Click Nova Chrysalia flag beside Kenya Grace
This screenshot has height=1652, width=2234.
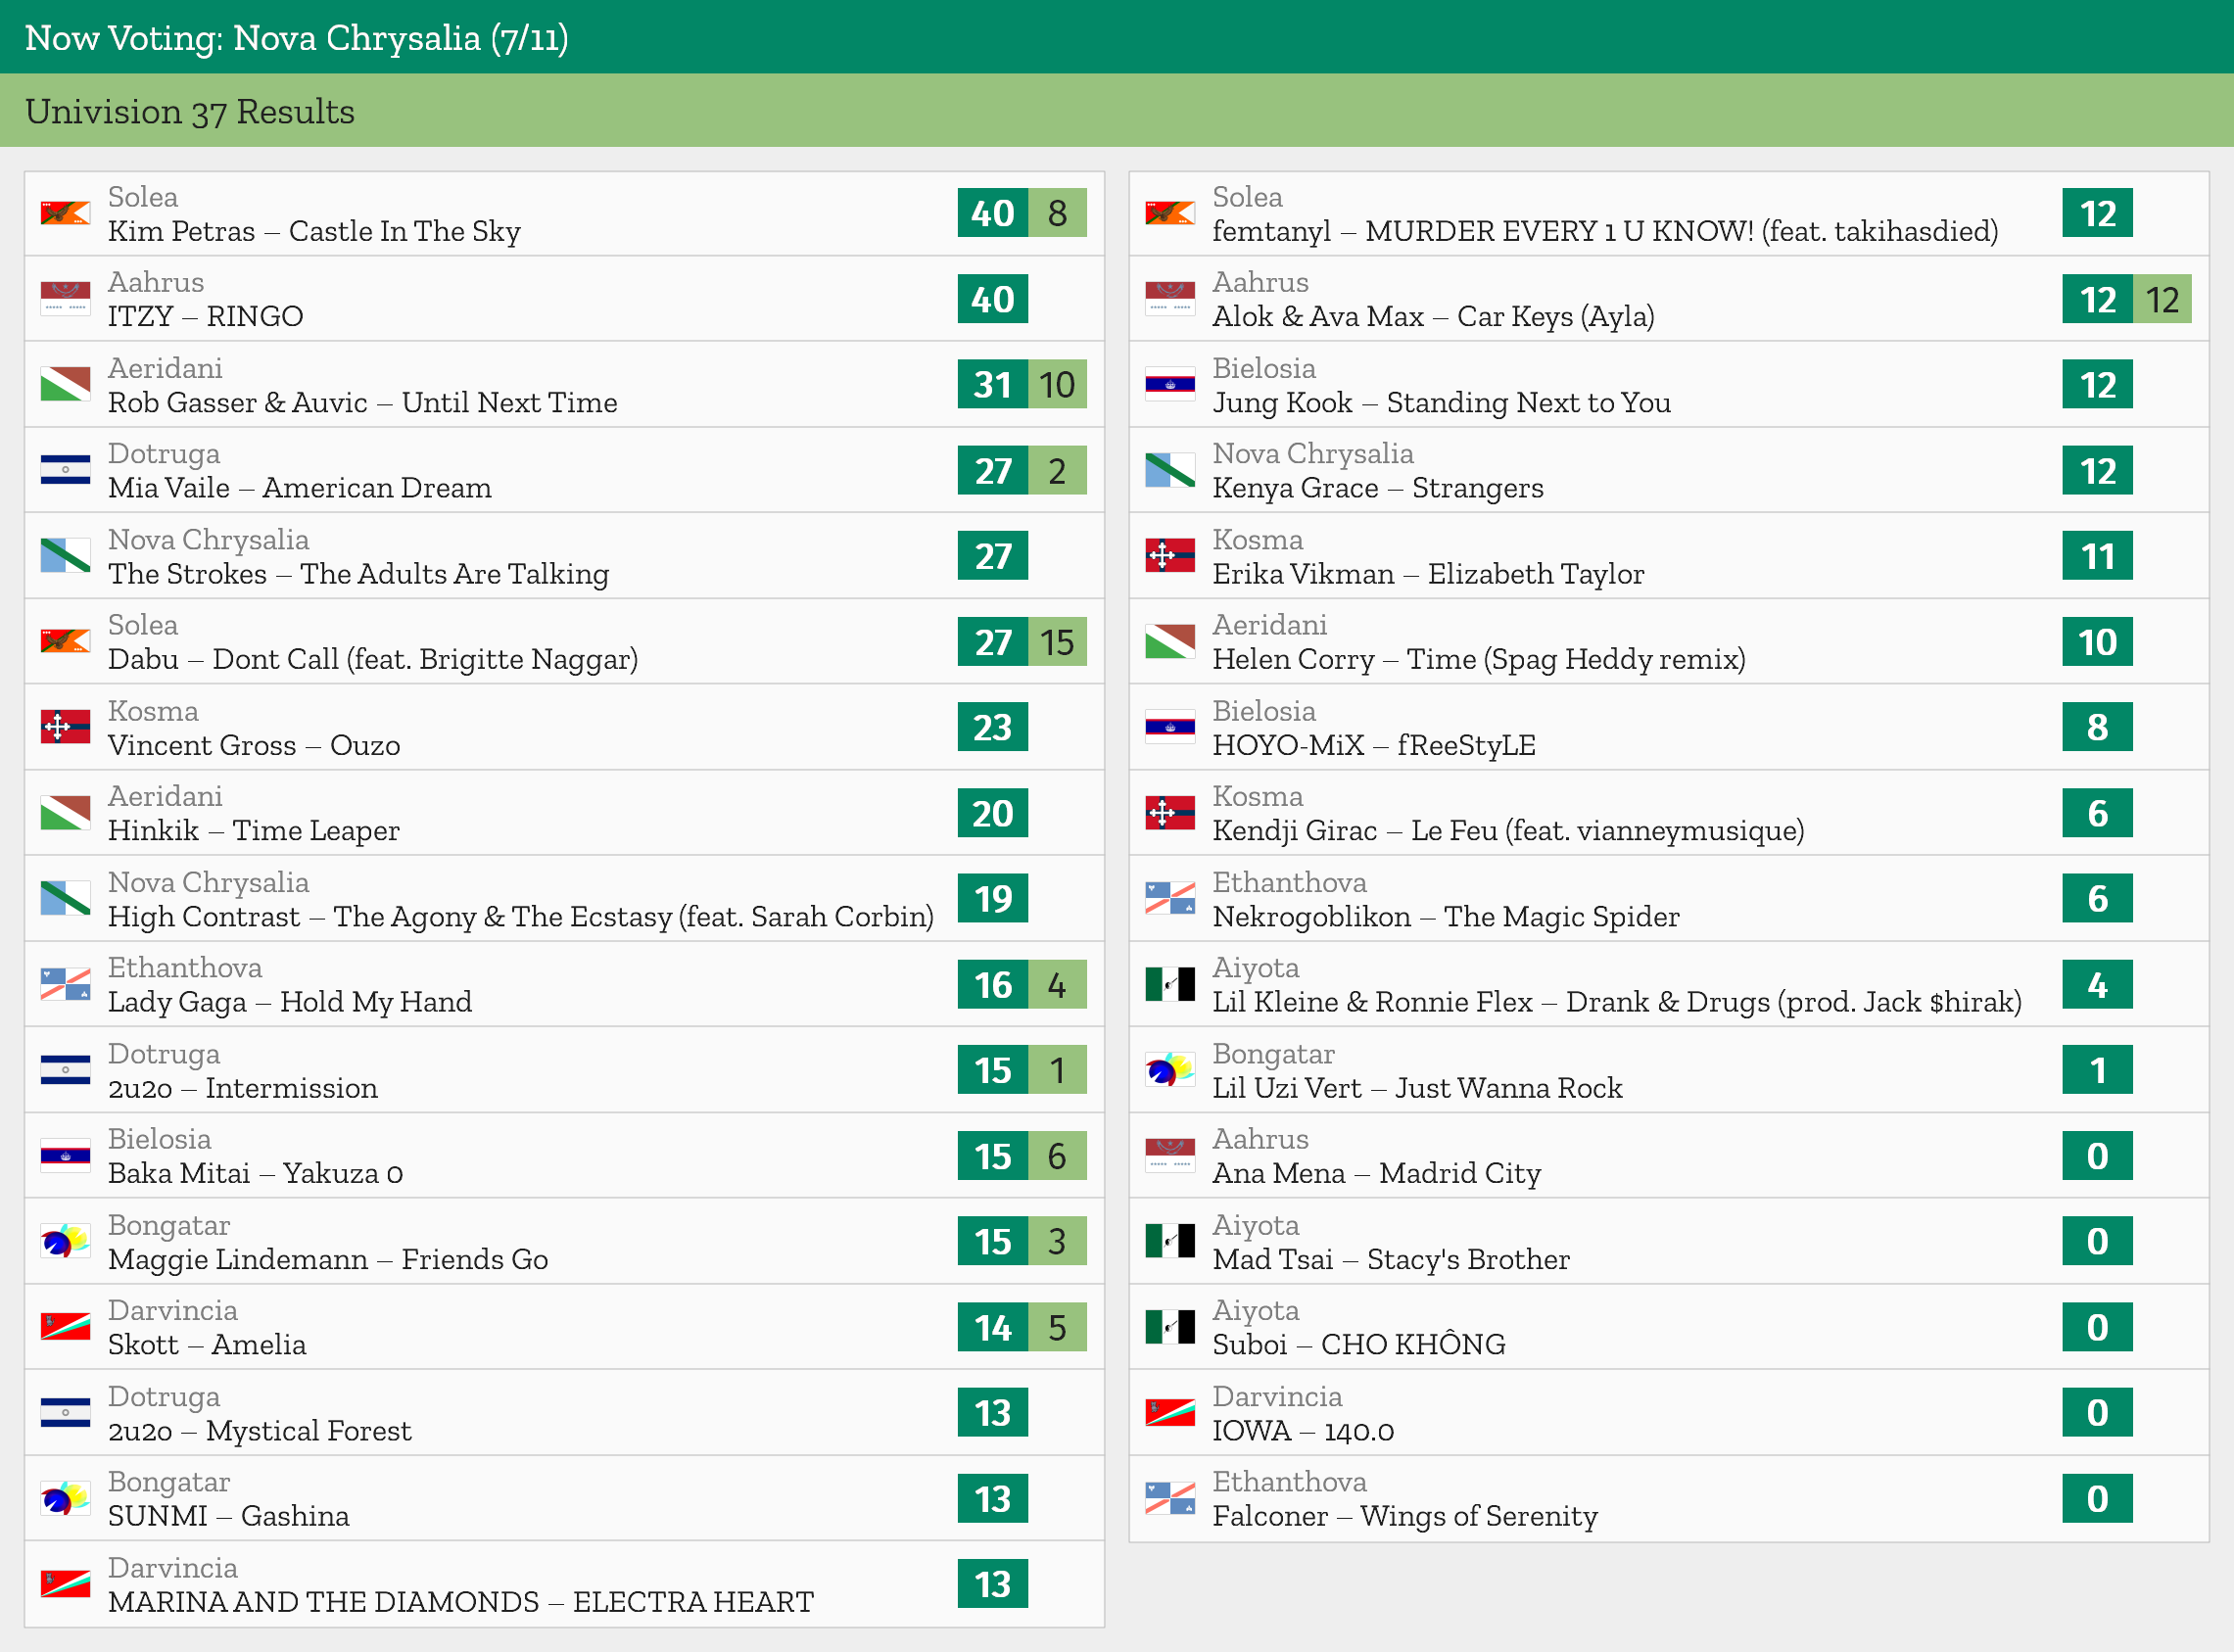click(x=1170, y=470)
